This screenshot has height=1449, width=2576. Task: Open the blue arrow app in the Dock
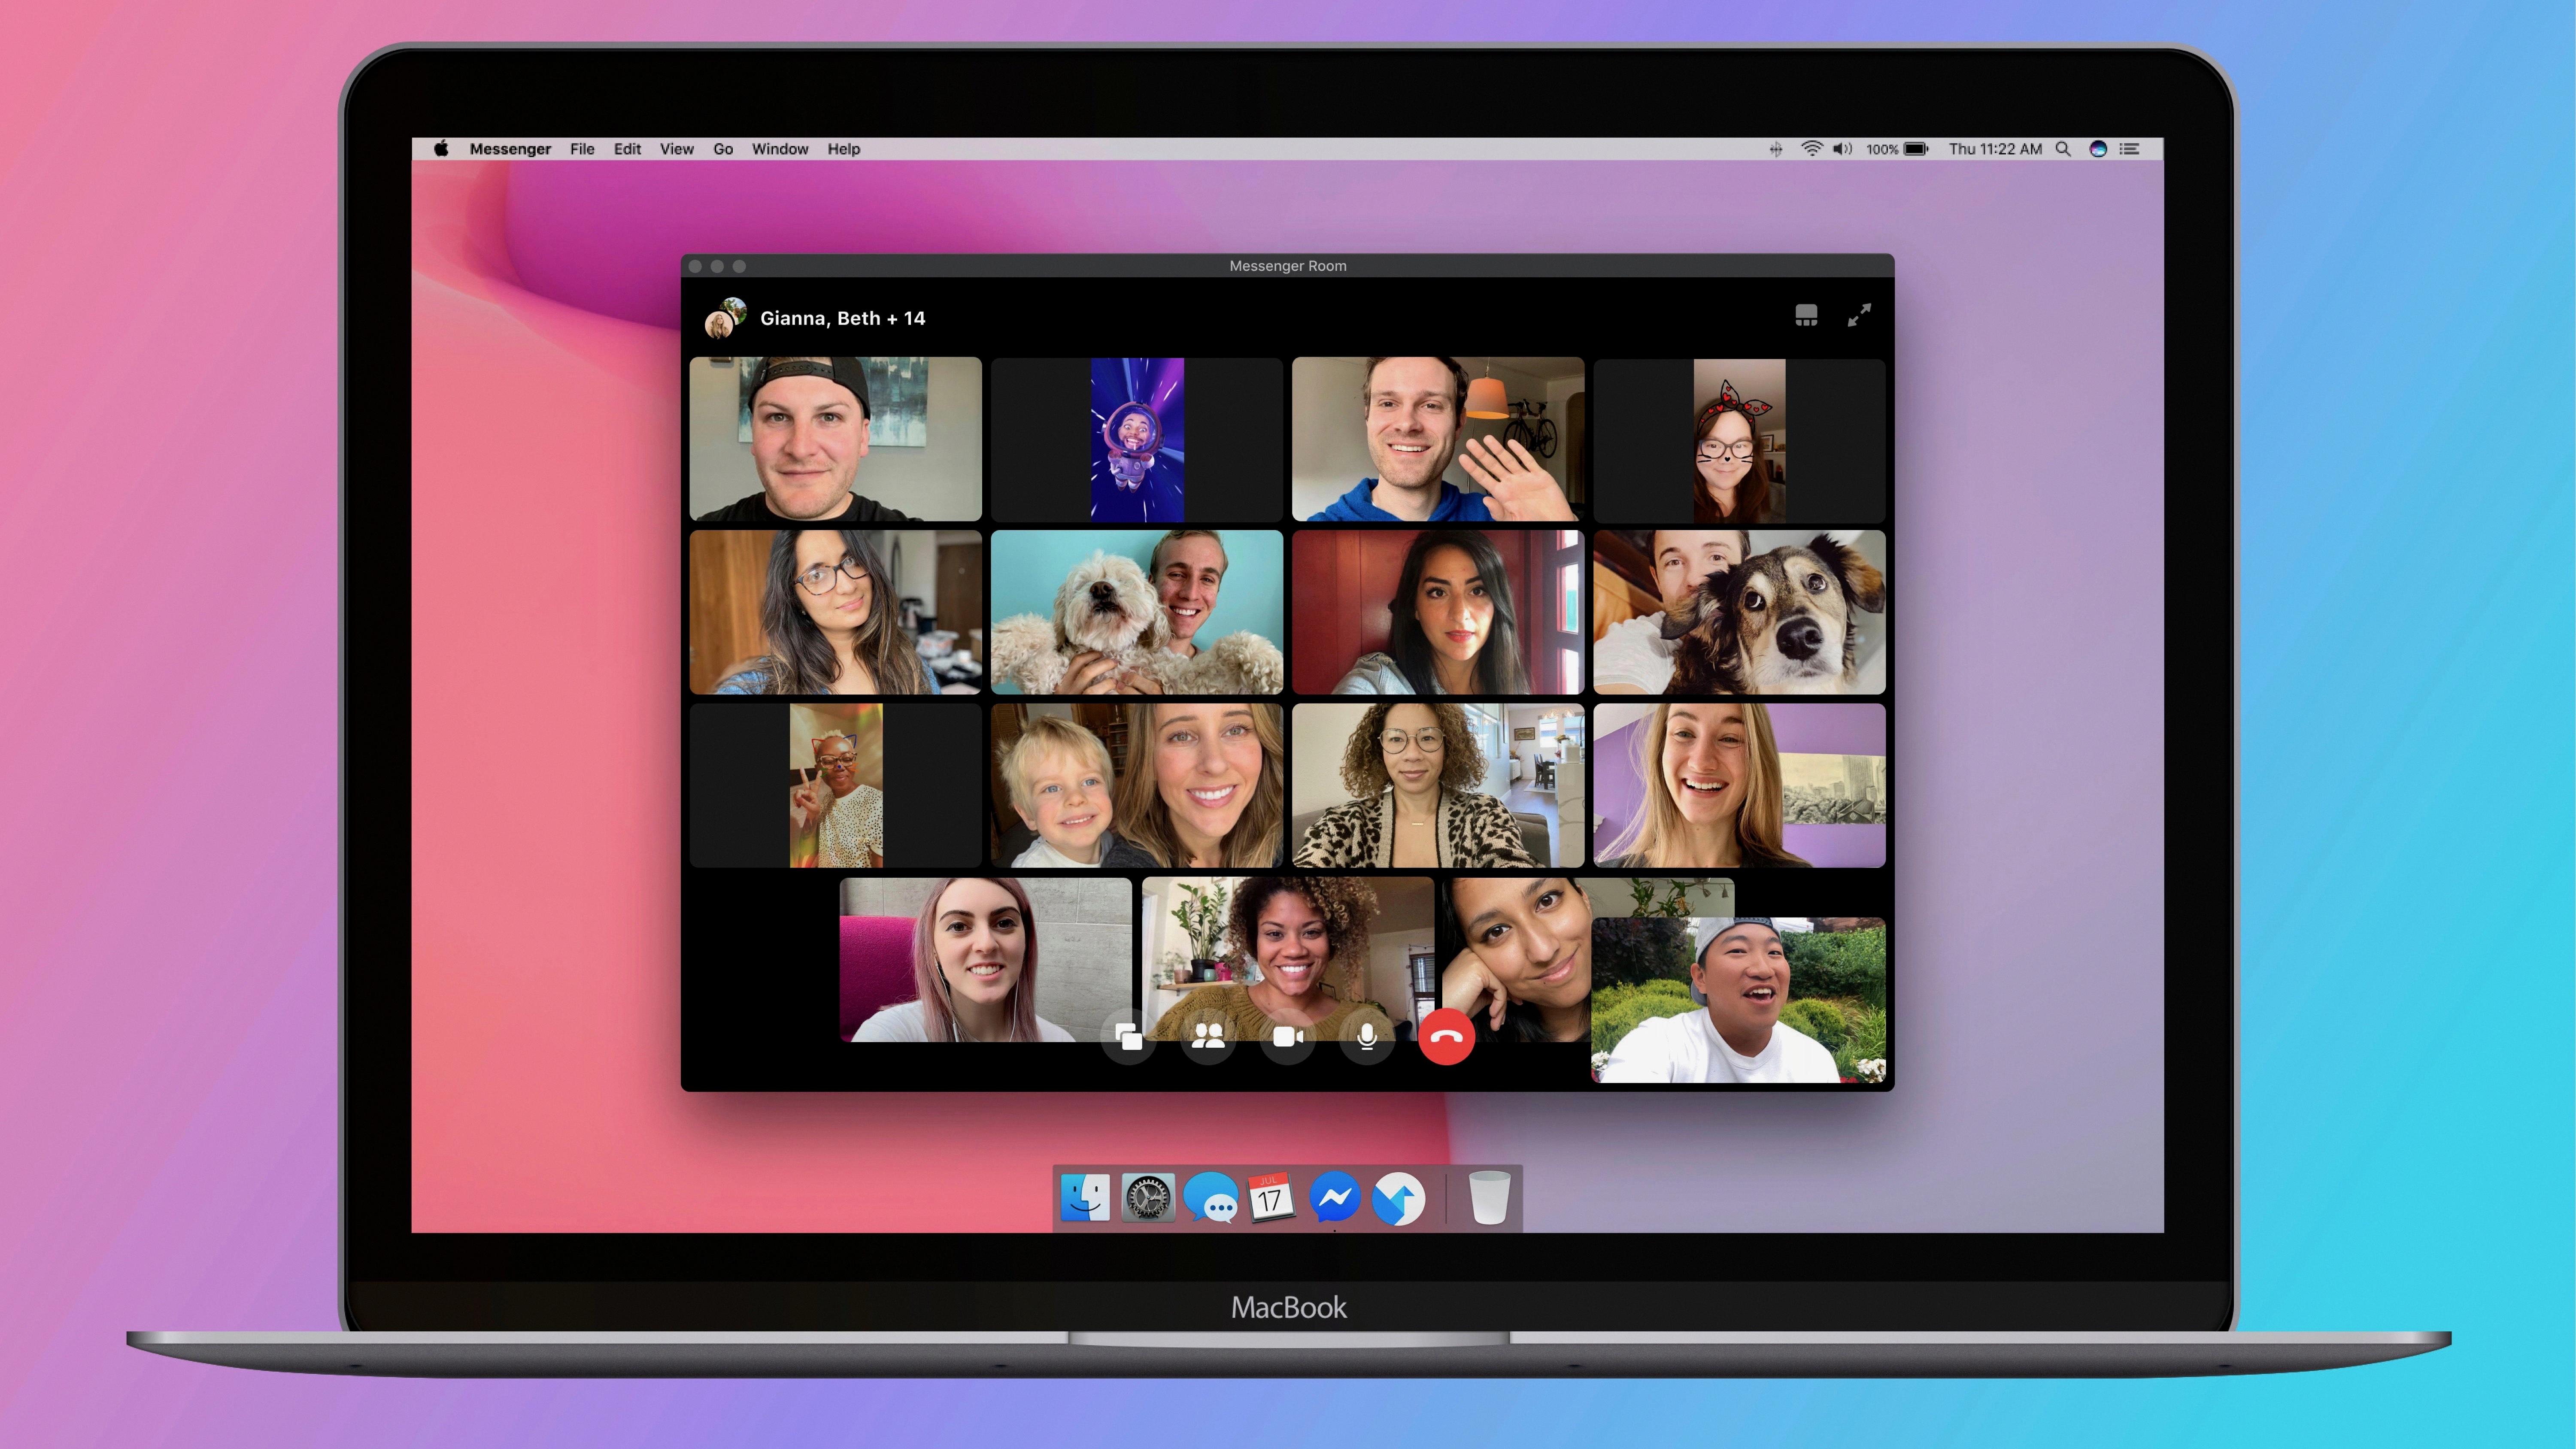pyautogui.click(x=1398, y=1197)
